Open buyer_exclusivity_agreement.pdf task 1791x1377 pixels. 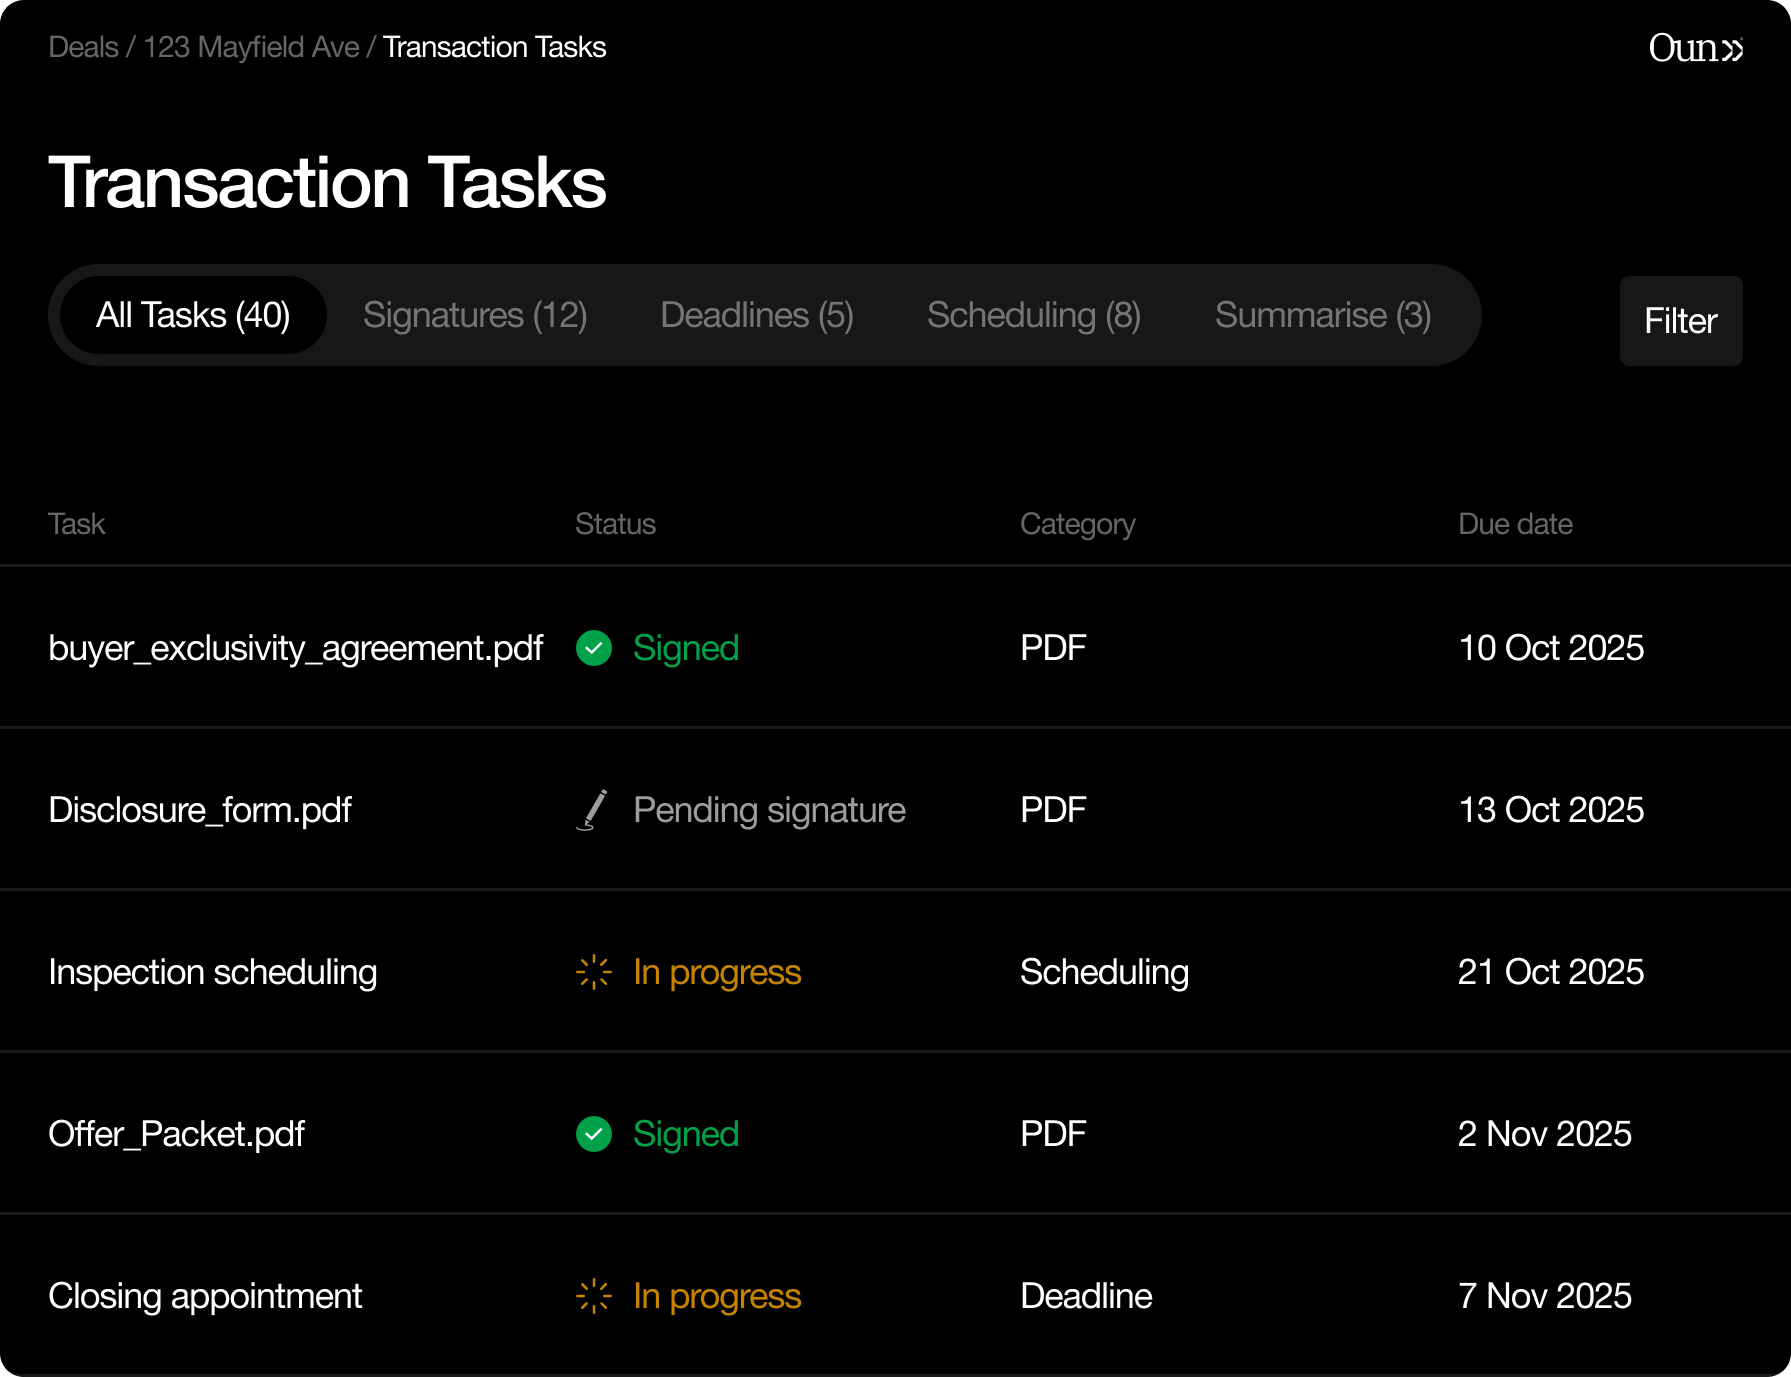(x=296, y=648)
